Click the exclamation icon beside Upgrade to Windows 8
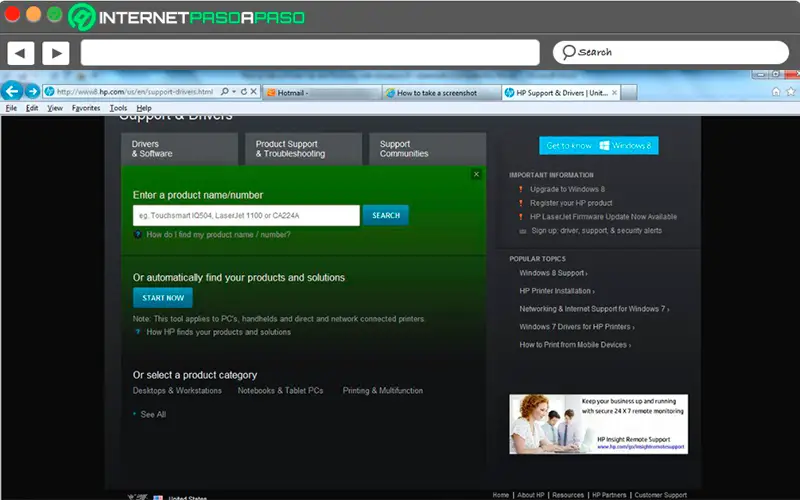This screenshot has width=800, height=500. tap(521, 189)
